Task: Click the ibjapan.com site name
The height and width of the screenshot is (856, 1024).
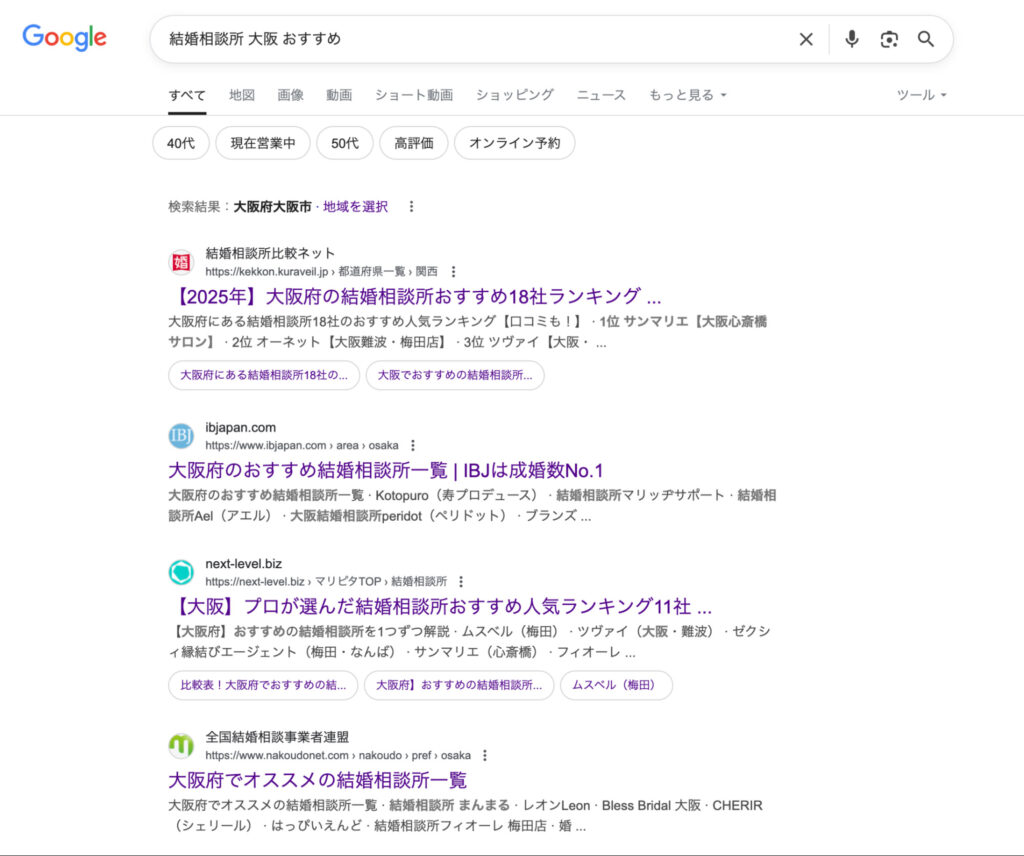Action: coord(240,428)
